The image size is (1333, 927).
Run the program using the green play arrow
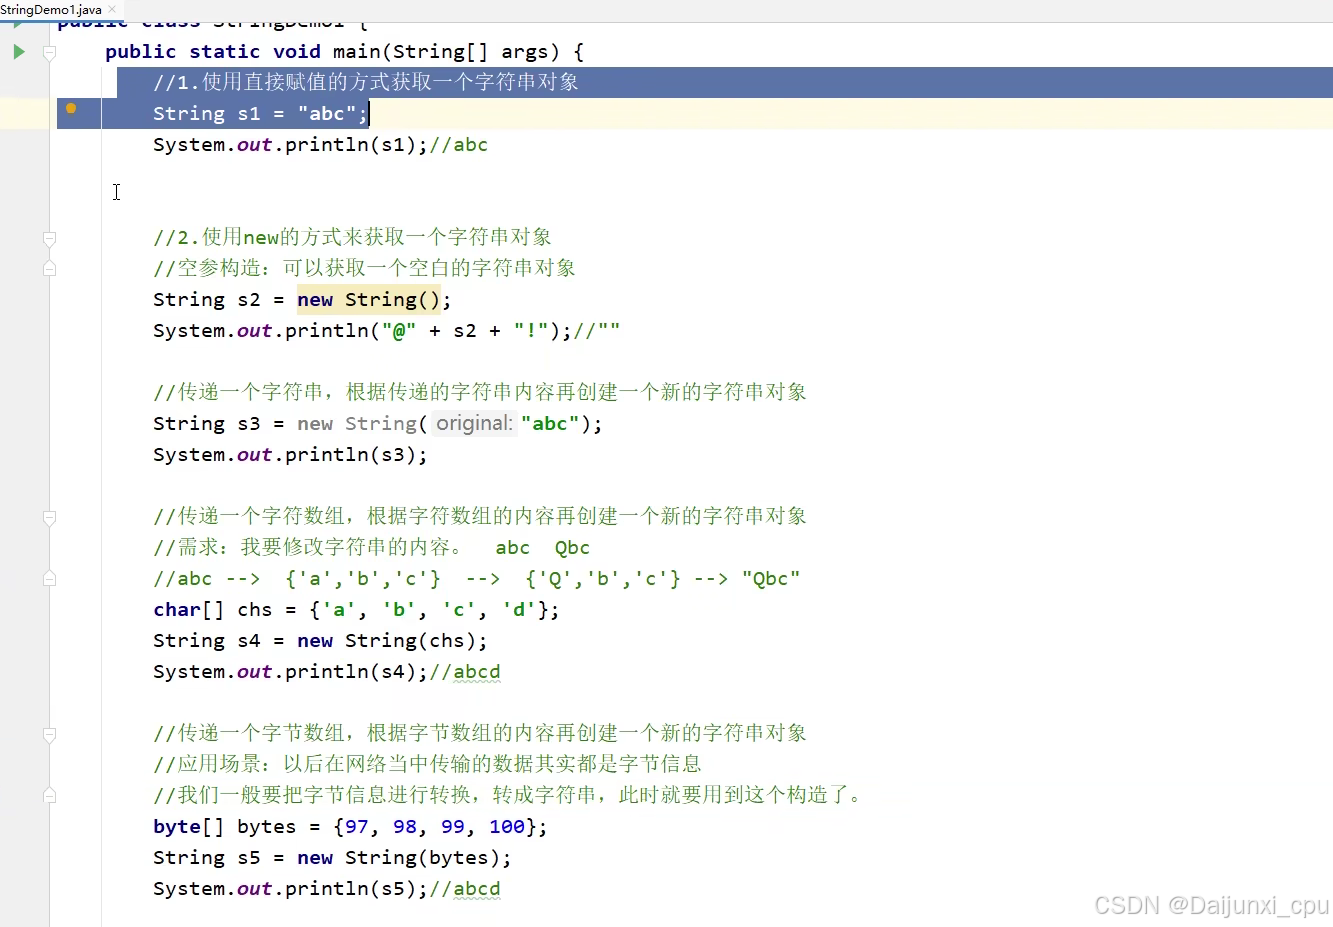[x=18, y=51]
